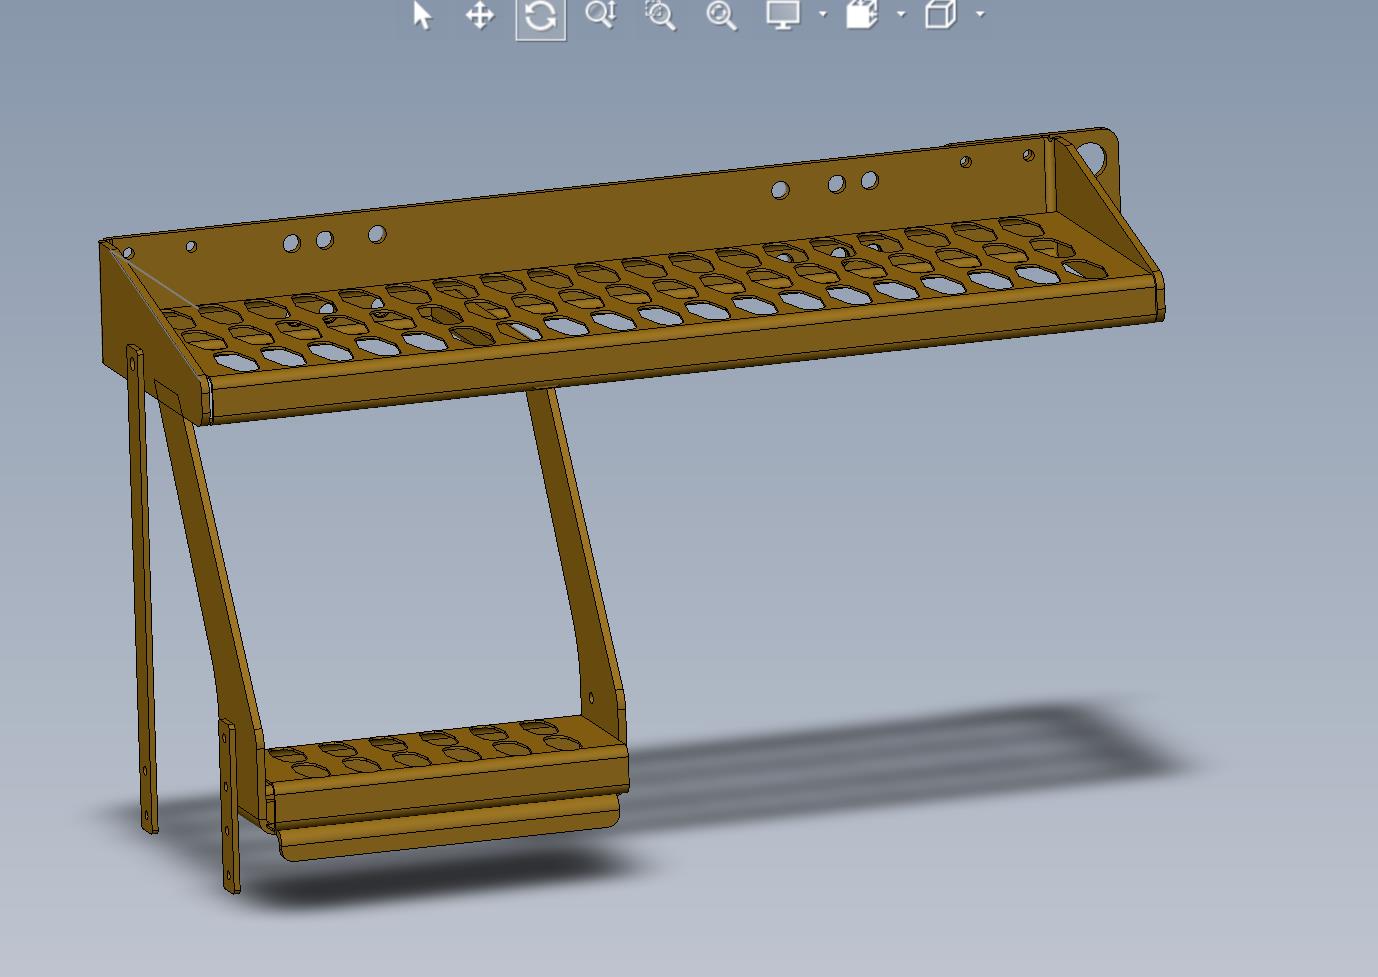Viewport: 1378px width, 977px height.
Task: Select the thin vertical mounting strap
Action: (142, 590)
